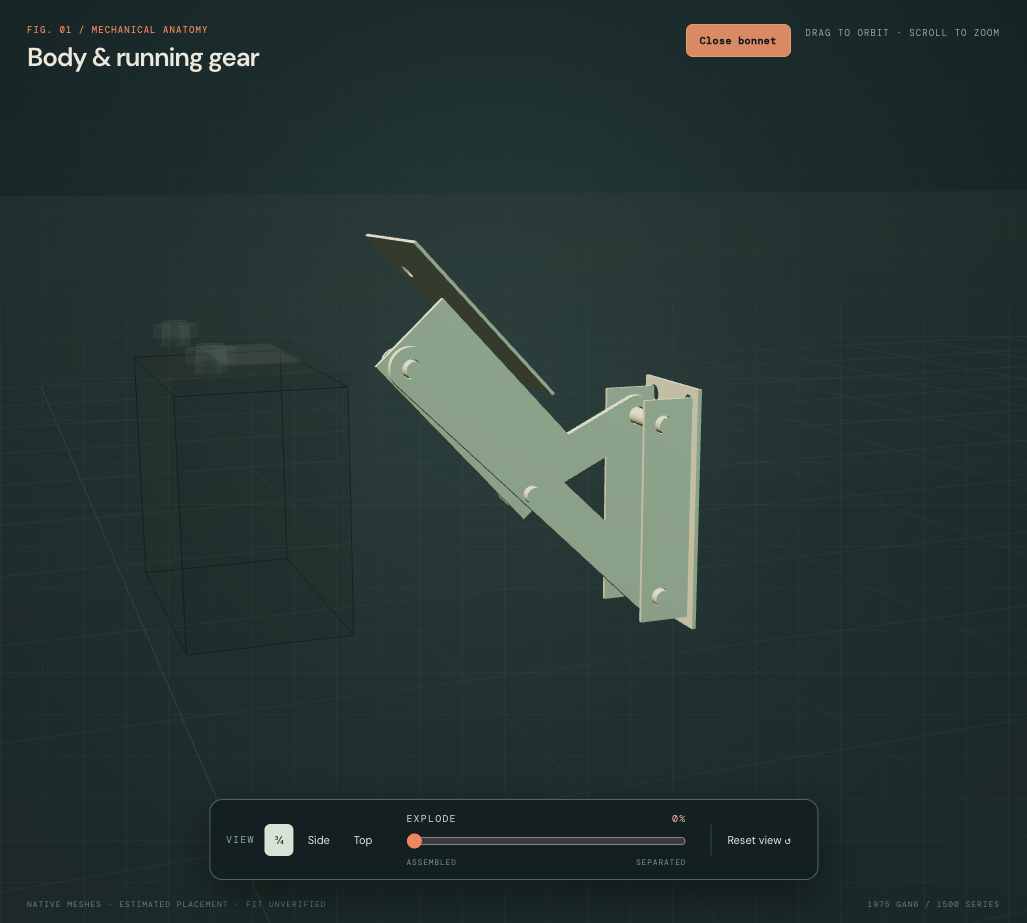Click the Close bonnet button
Viewport: 1027px width, 923px height.
click(738, 41)
